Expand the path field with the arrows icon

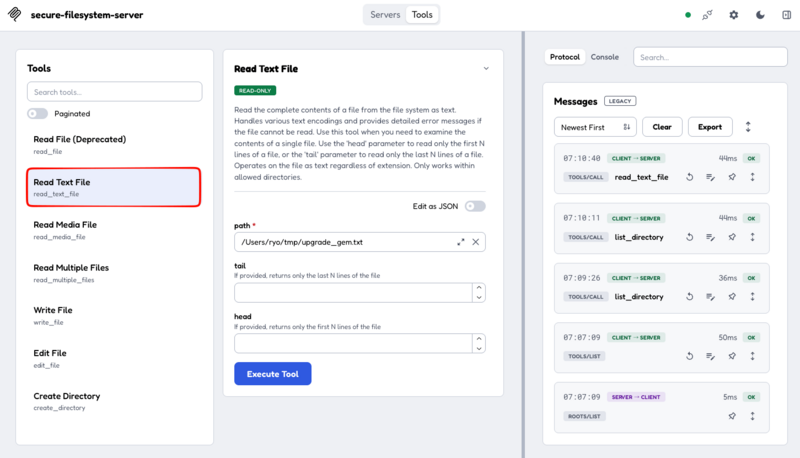(461, 242)
